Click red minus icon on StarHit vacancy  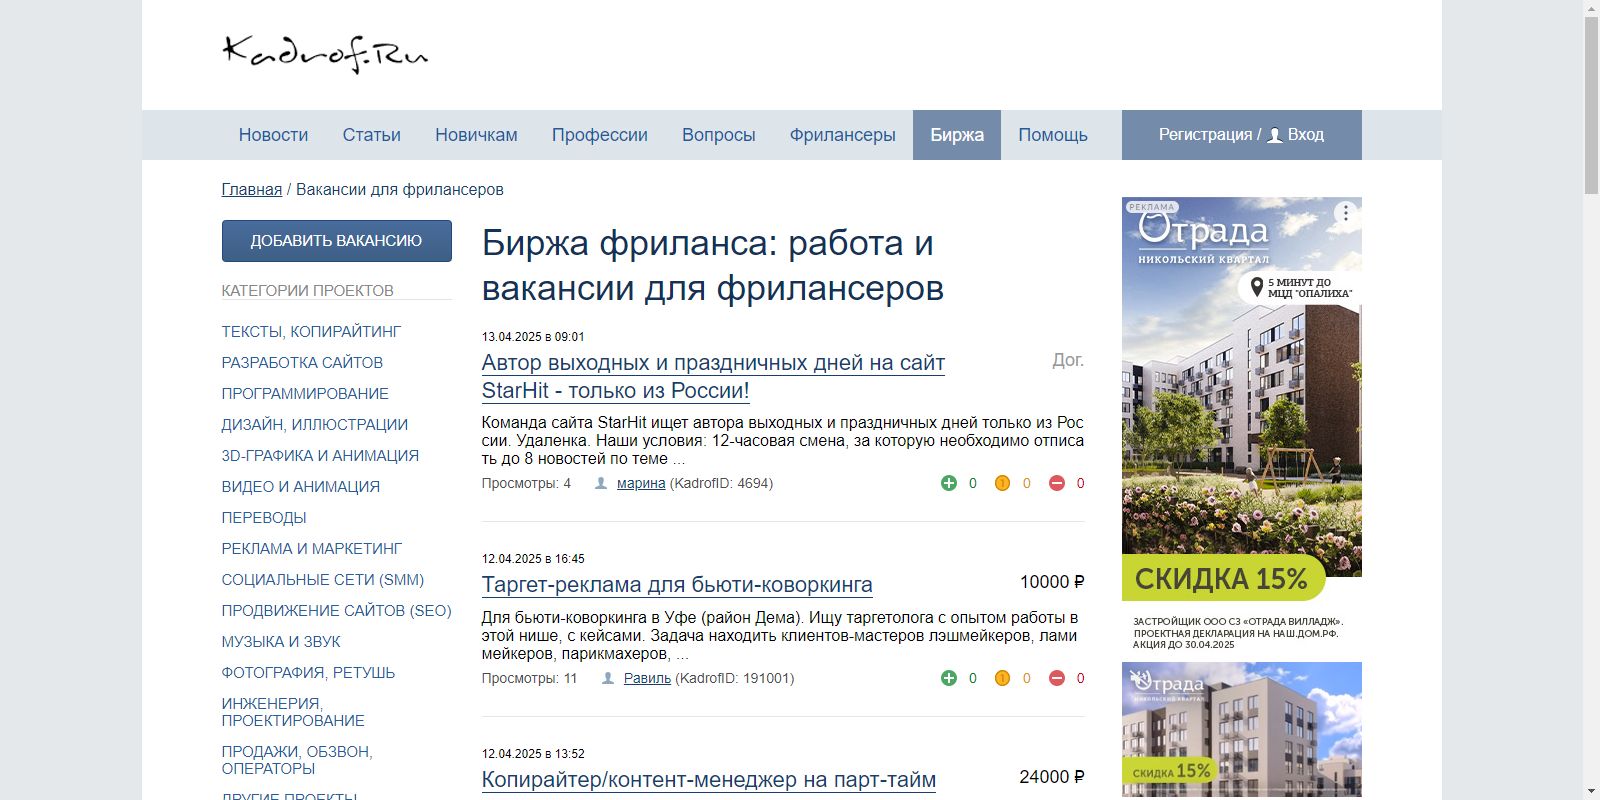[1057, 483]
